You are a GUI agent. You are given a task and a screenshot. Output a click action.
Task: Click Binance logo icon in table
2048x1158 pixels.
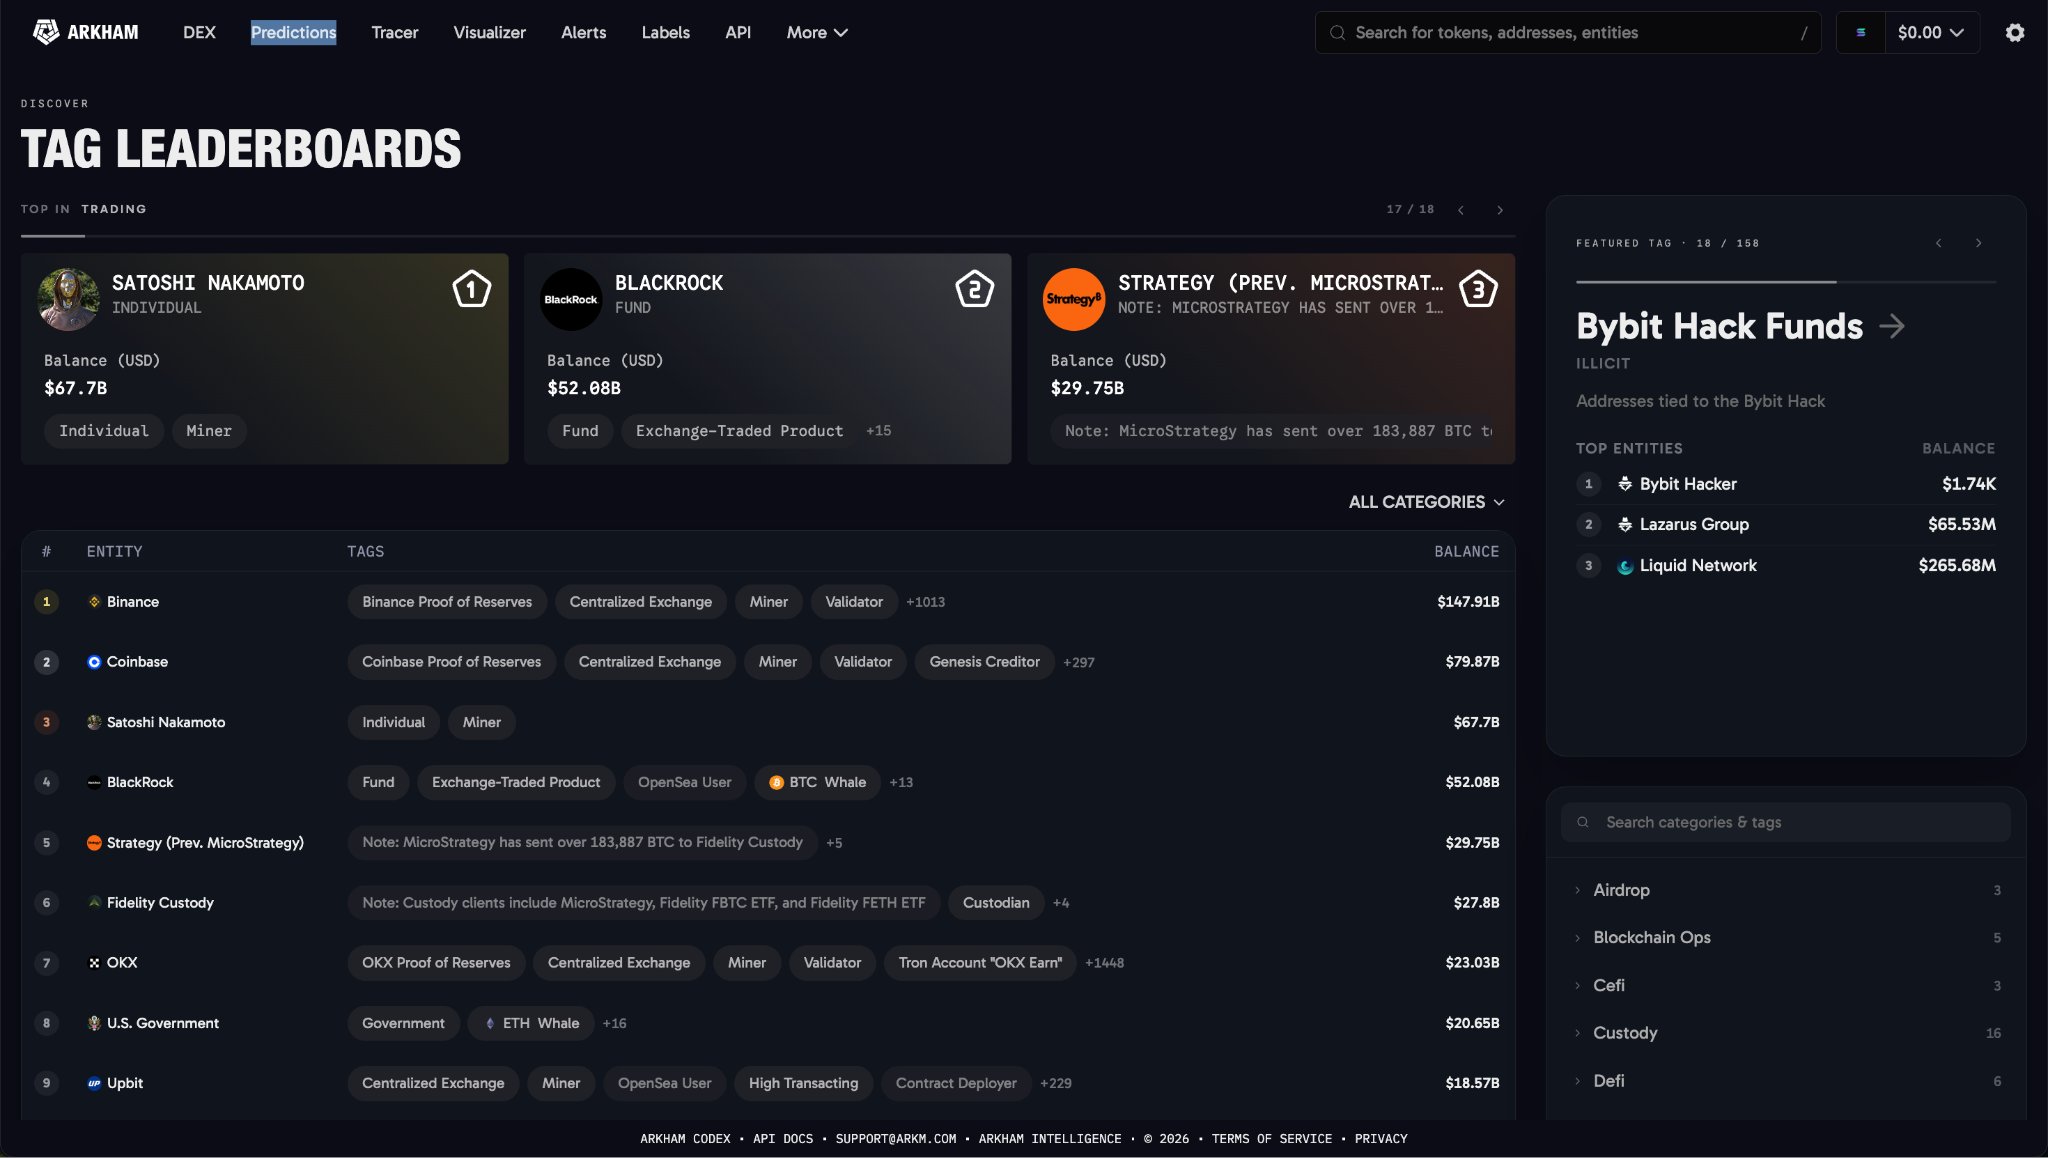pos(94,602)
